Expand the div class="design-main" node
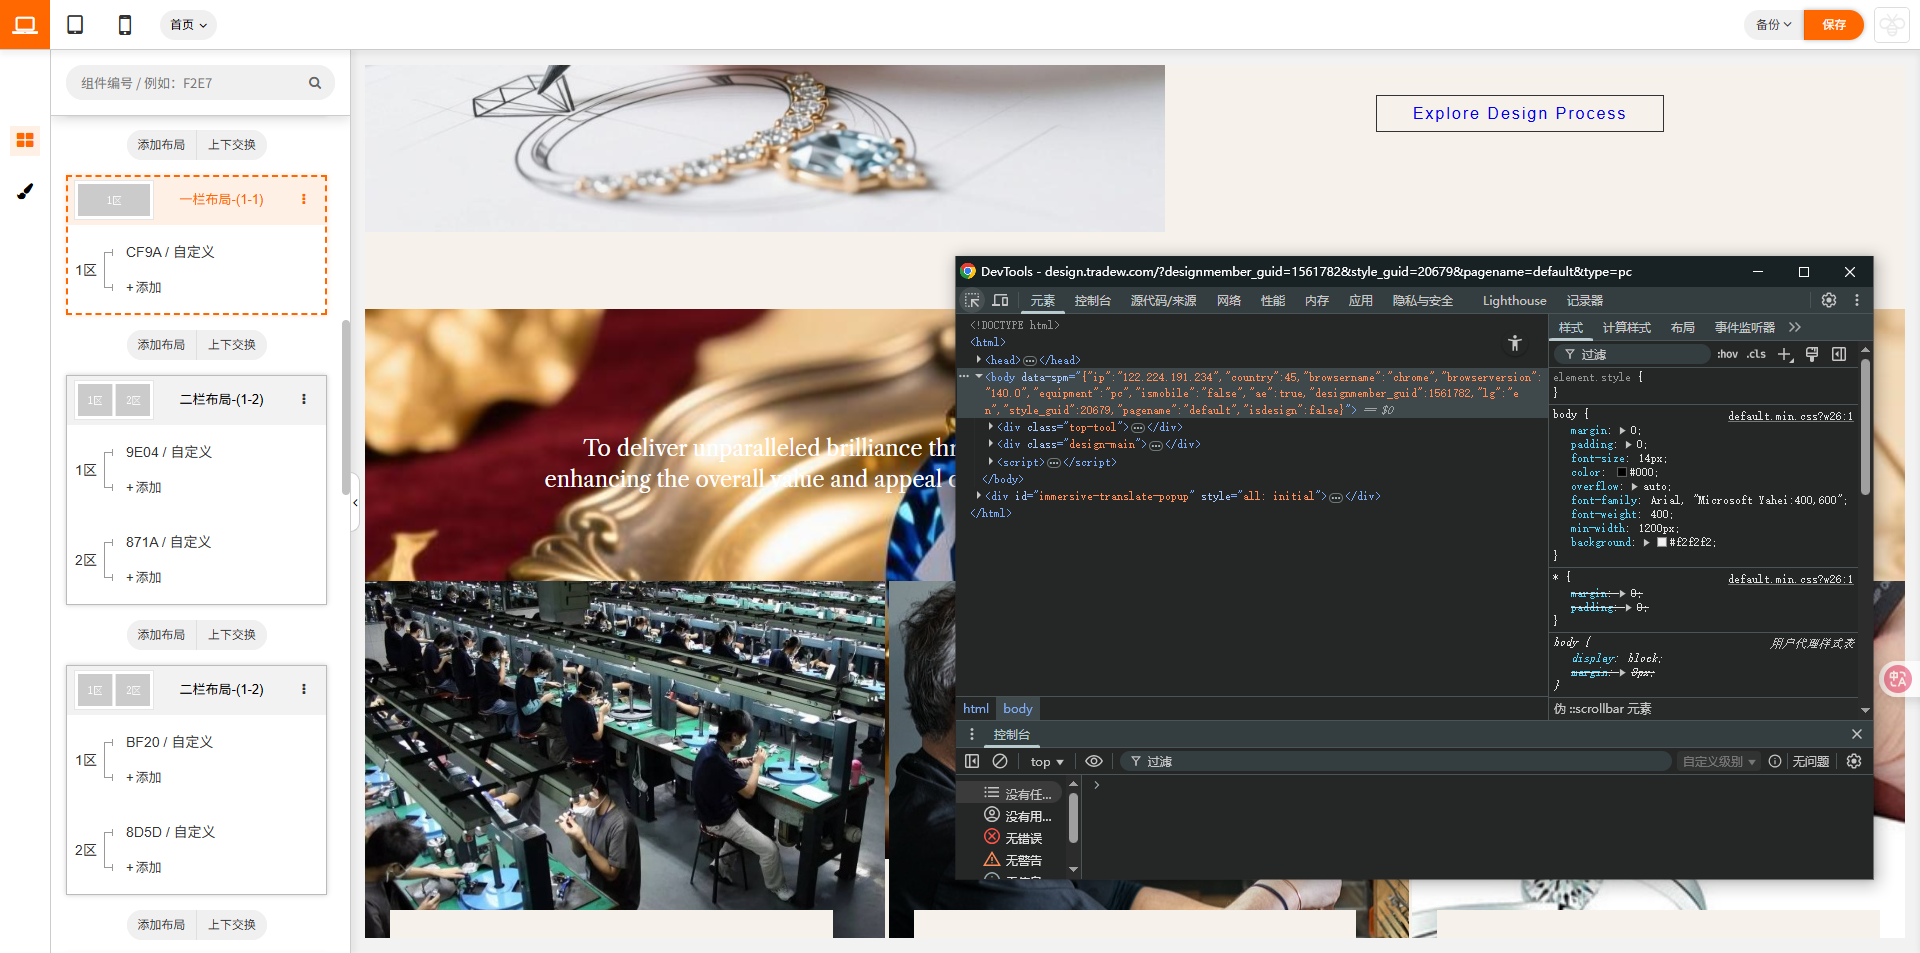 (991, 445)
